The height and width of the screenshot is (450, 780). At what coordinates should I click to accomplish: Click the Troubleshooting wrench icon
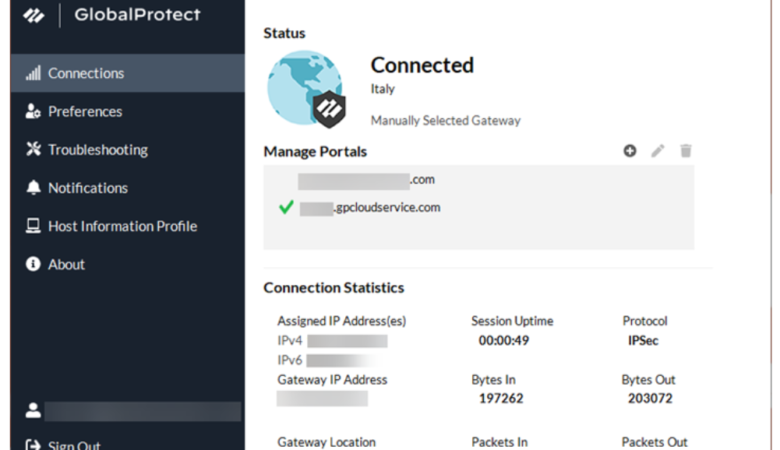click(33, 150)
